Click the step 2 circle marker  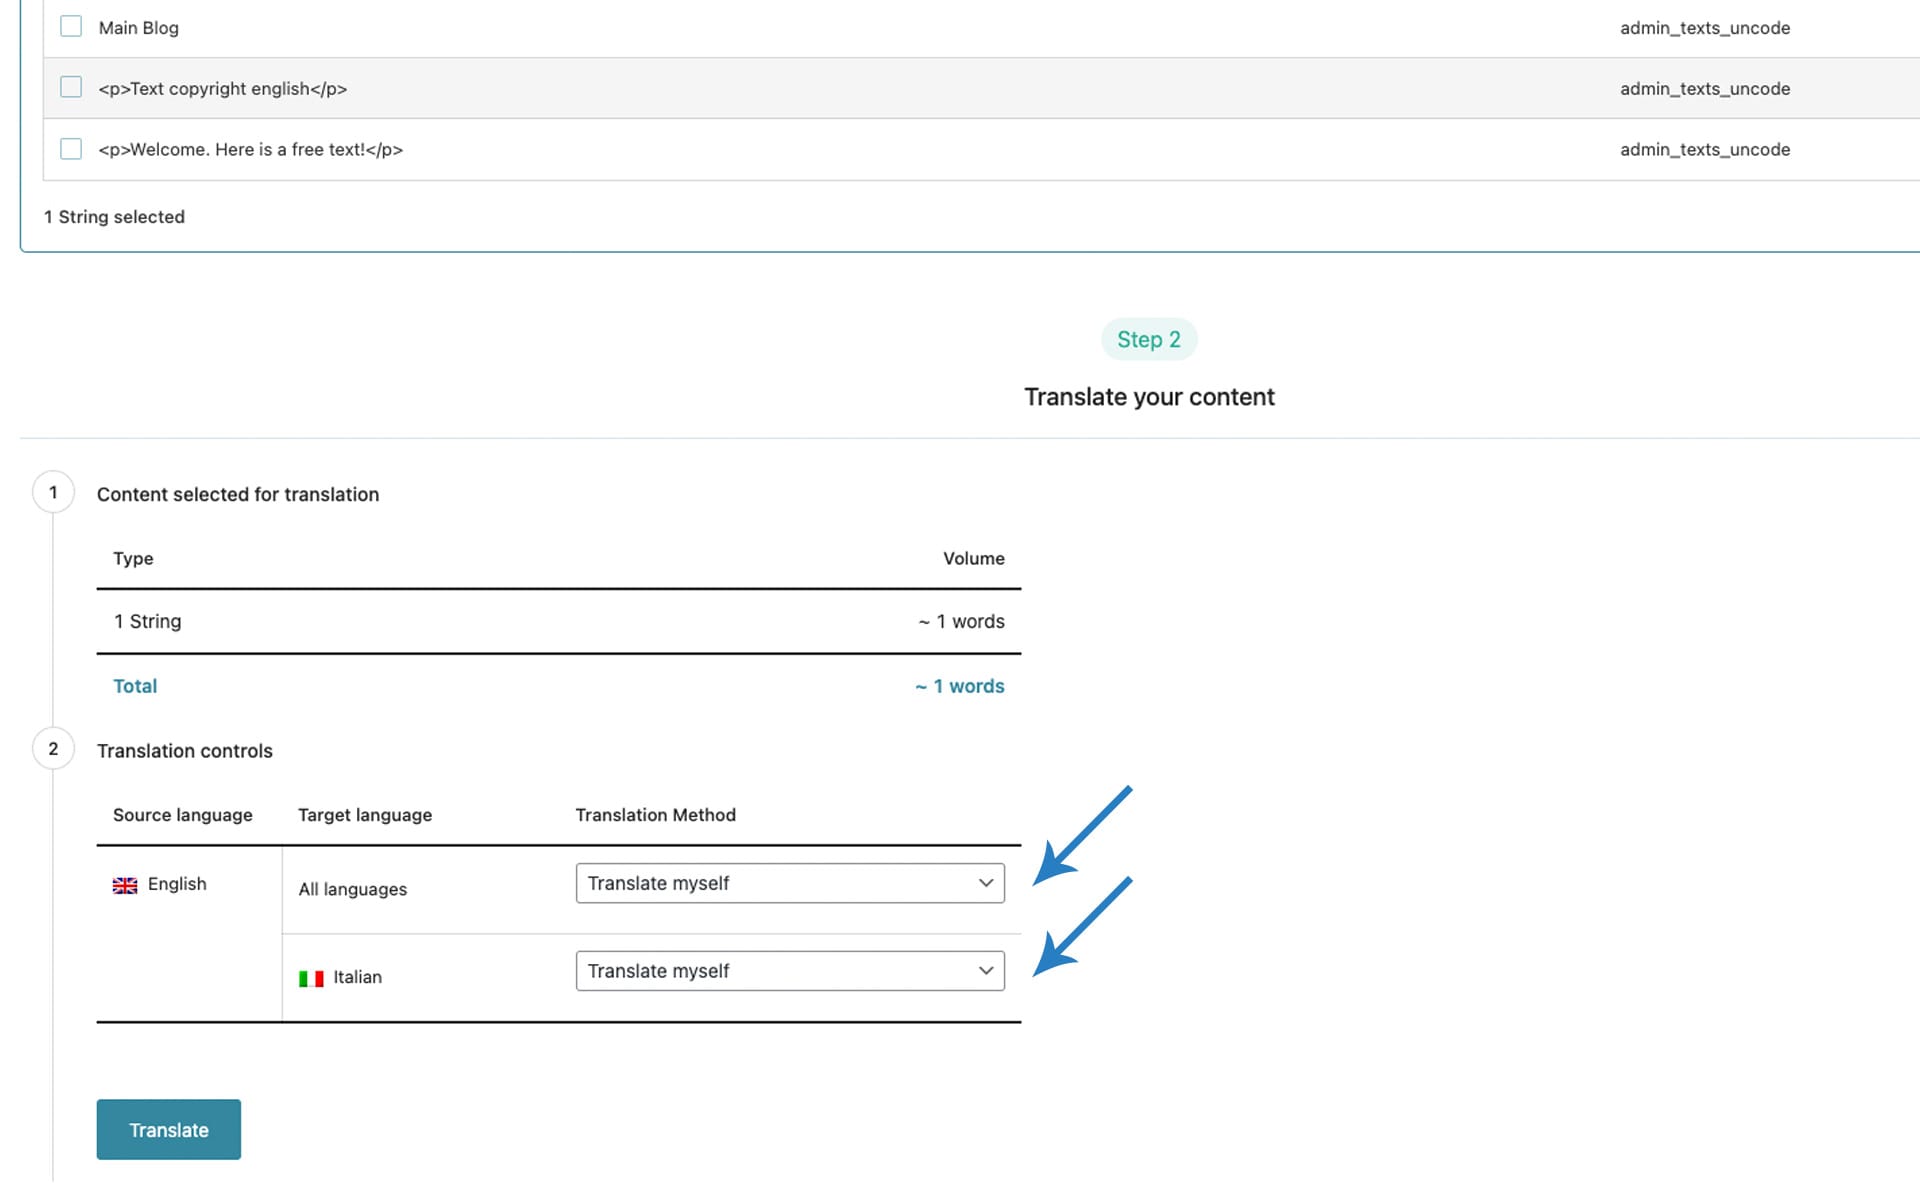(x=53, y=749)
